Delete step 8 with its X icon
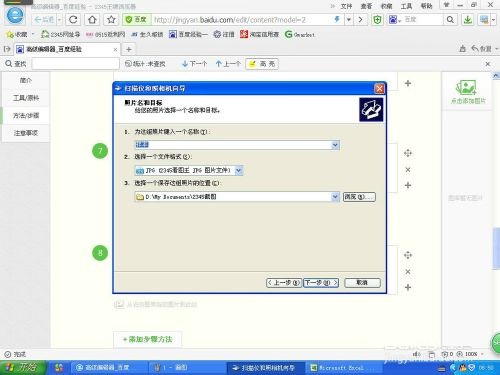Image resolution: width=500 pixels, height=375 pixels. tap(408, 272)
